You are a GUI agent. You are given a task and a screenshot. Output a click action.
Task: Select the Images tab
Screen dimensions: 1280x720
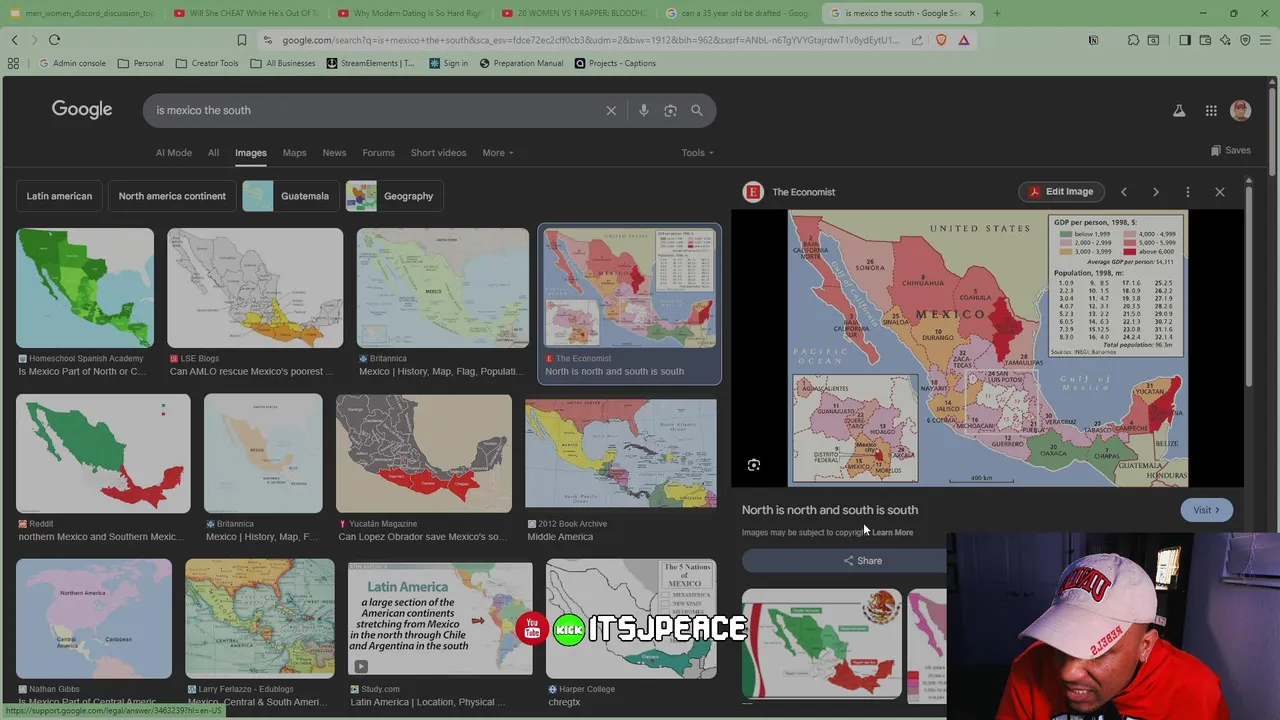[251, 153]
